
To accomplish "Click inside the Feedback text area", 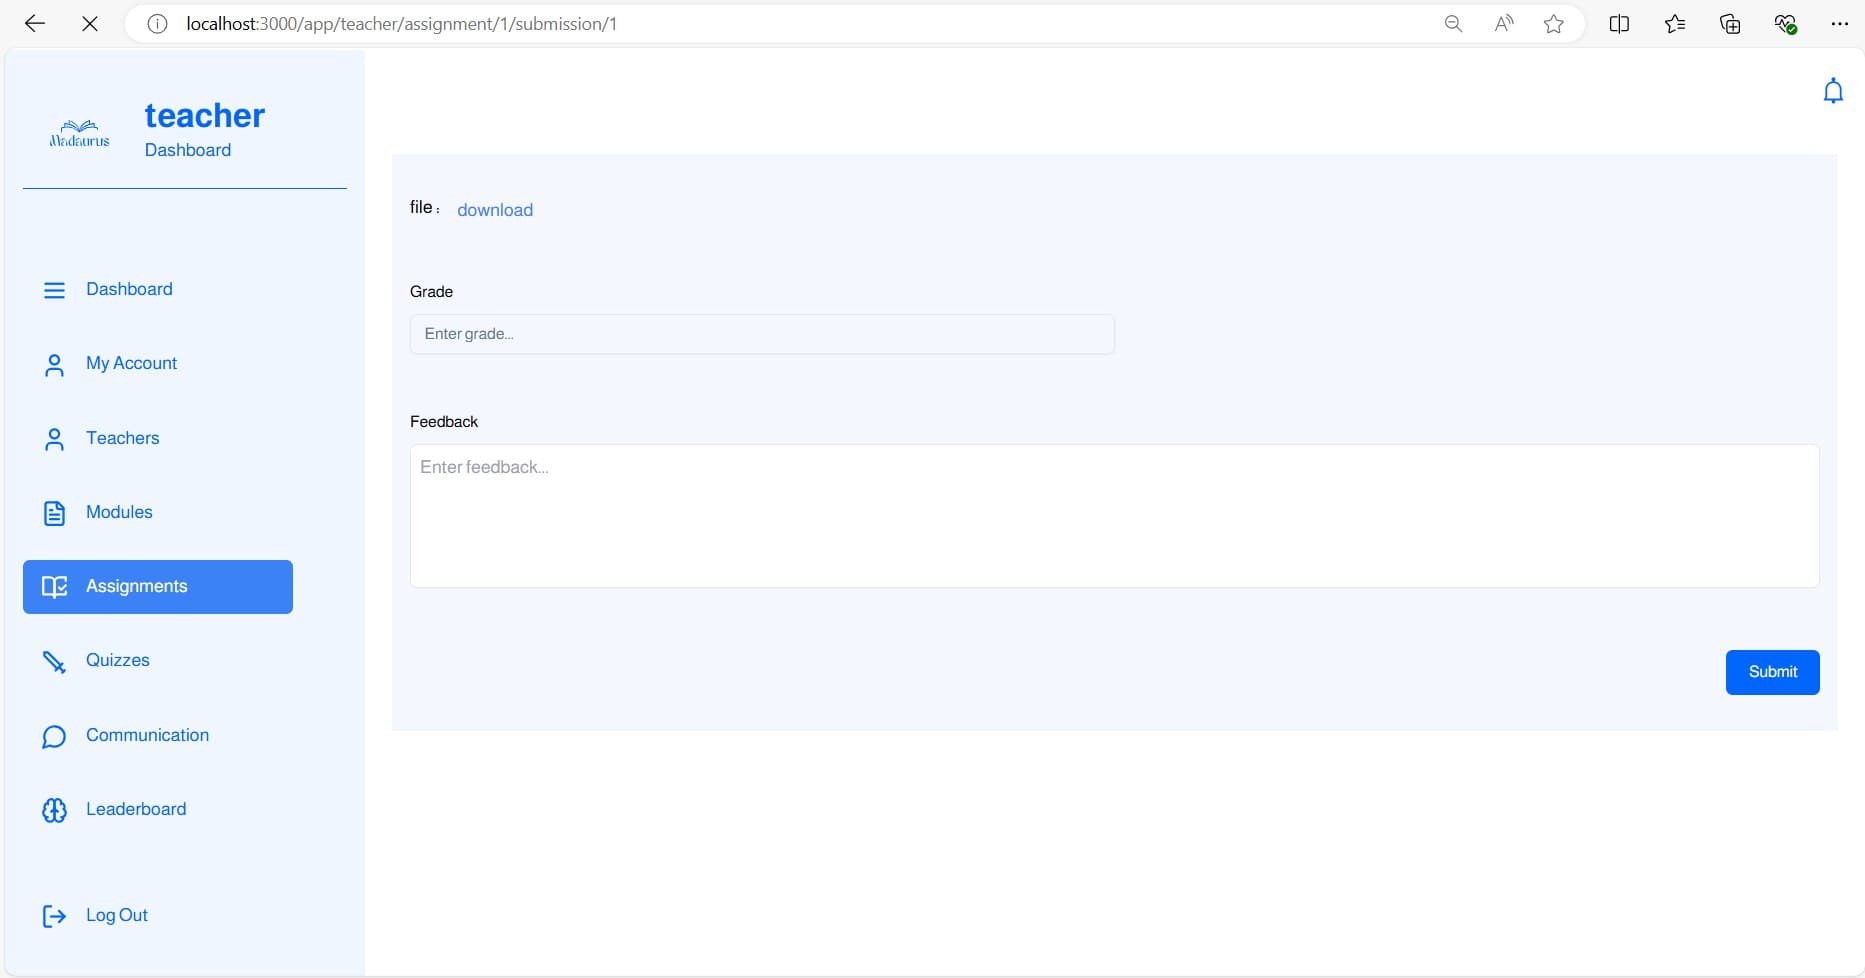I will click(x=1114, y=516).
